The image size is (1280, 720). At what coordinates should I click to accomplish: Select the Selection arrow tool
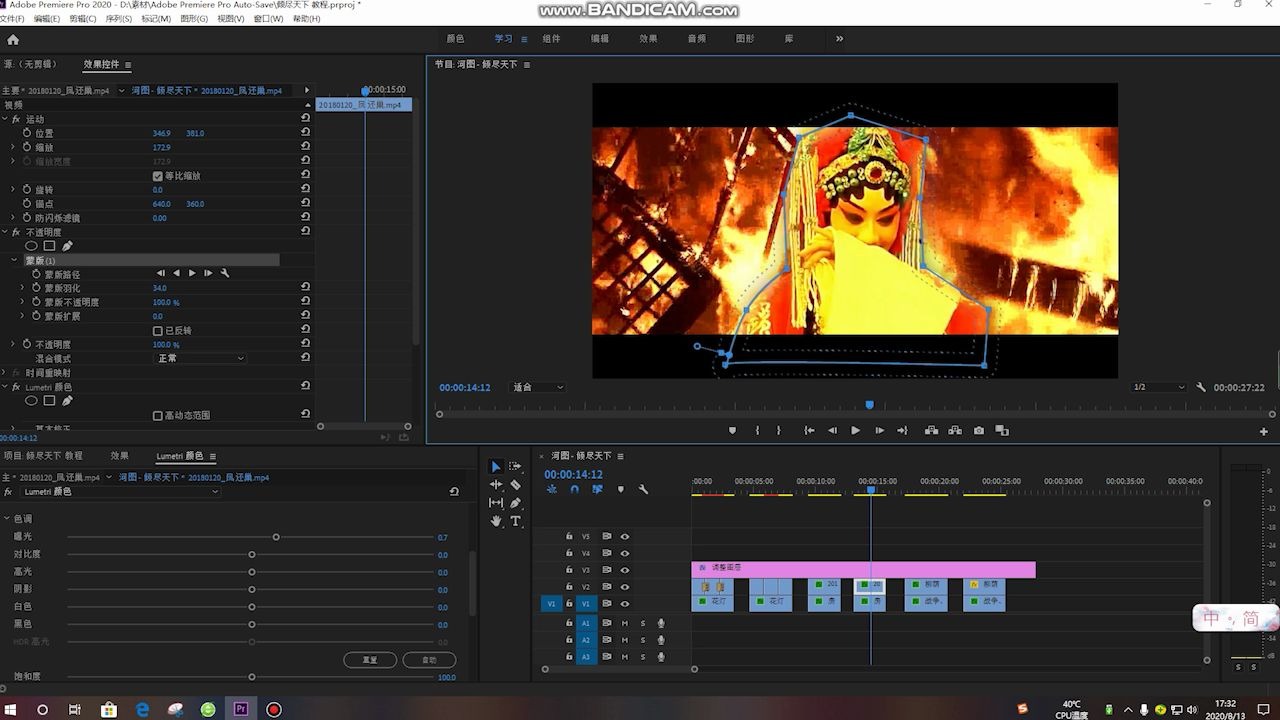tap(495, 466)
